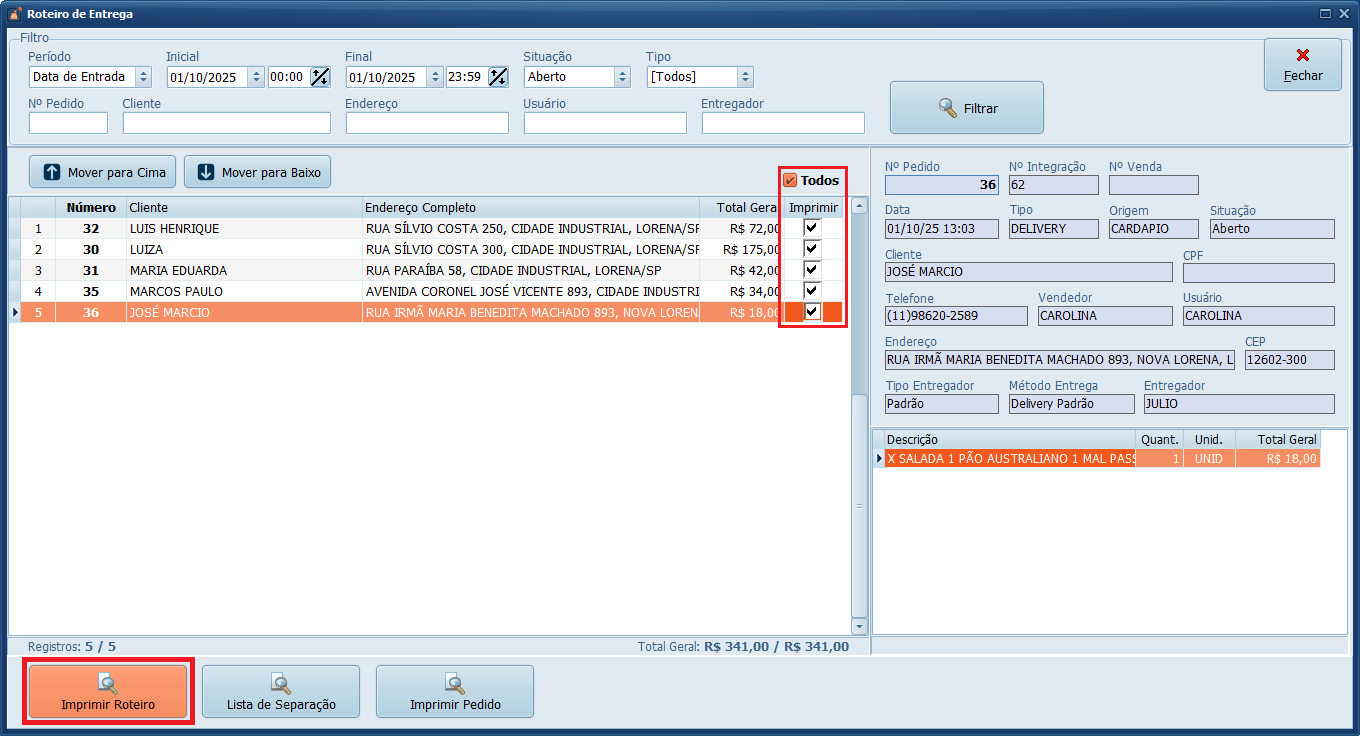This screenshot has width=1360, height=736.
Task: Open the Período dropdown
Action: click(143, 77)
